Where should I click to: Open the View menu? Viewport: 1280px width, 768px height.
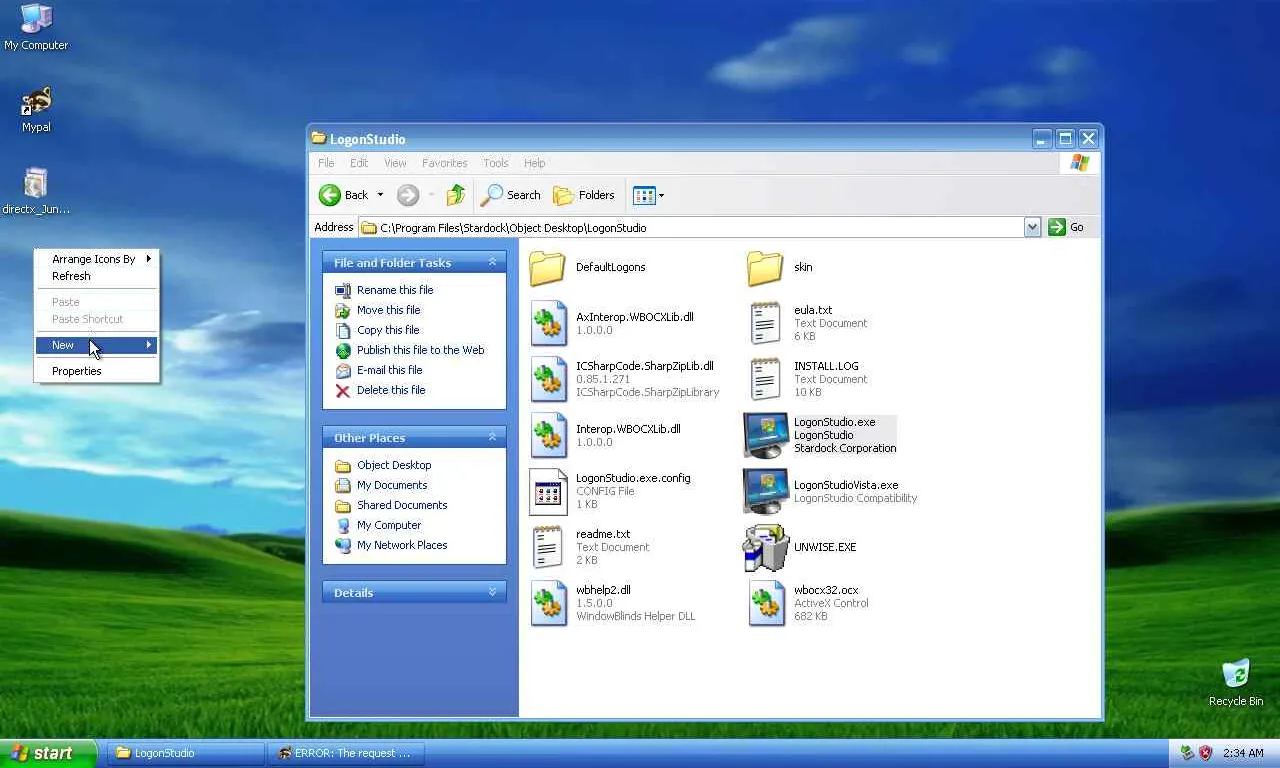(395, 163)
